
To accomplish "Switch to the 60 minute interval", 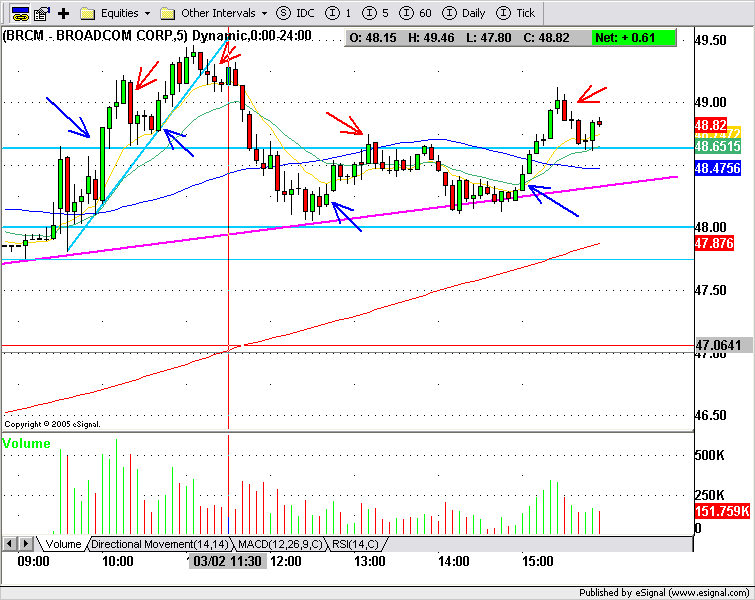I will [x=415, y=13].
